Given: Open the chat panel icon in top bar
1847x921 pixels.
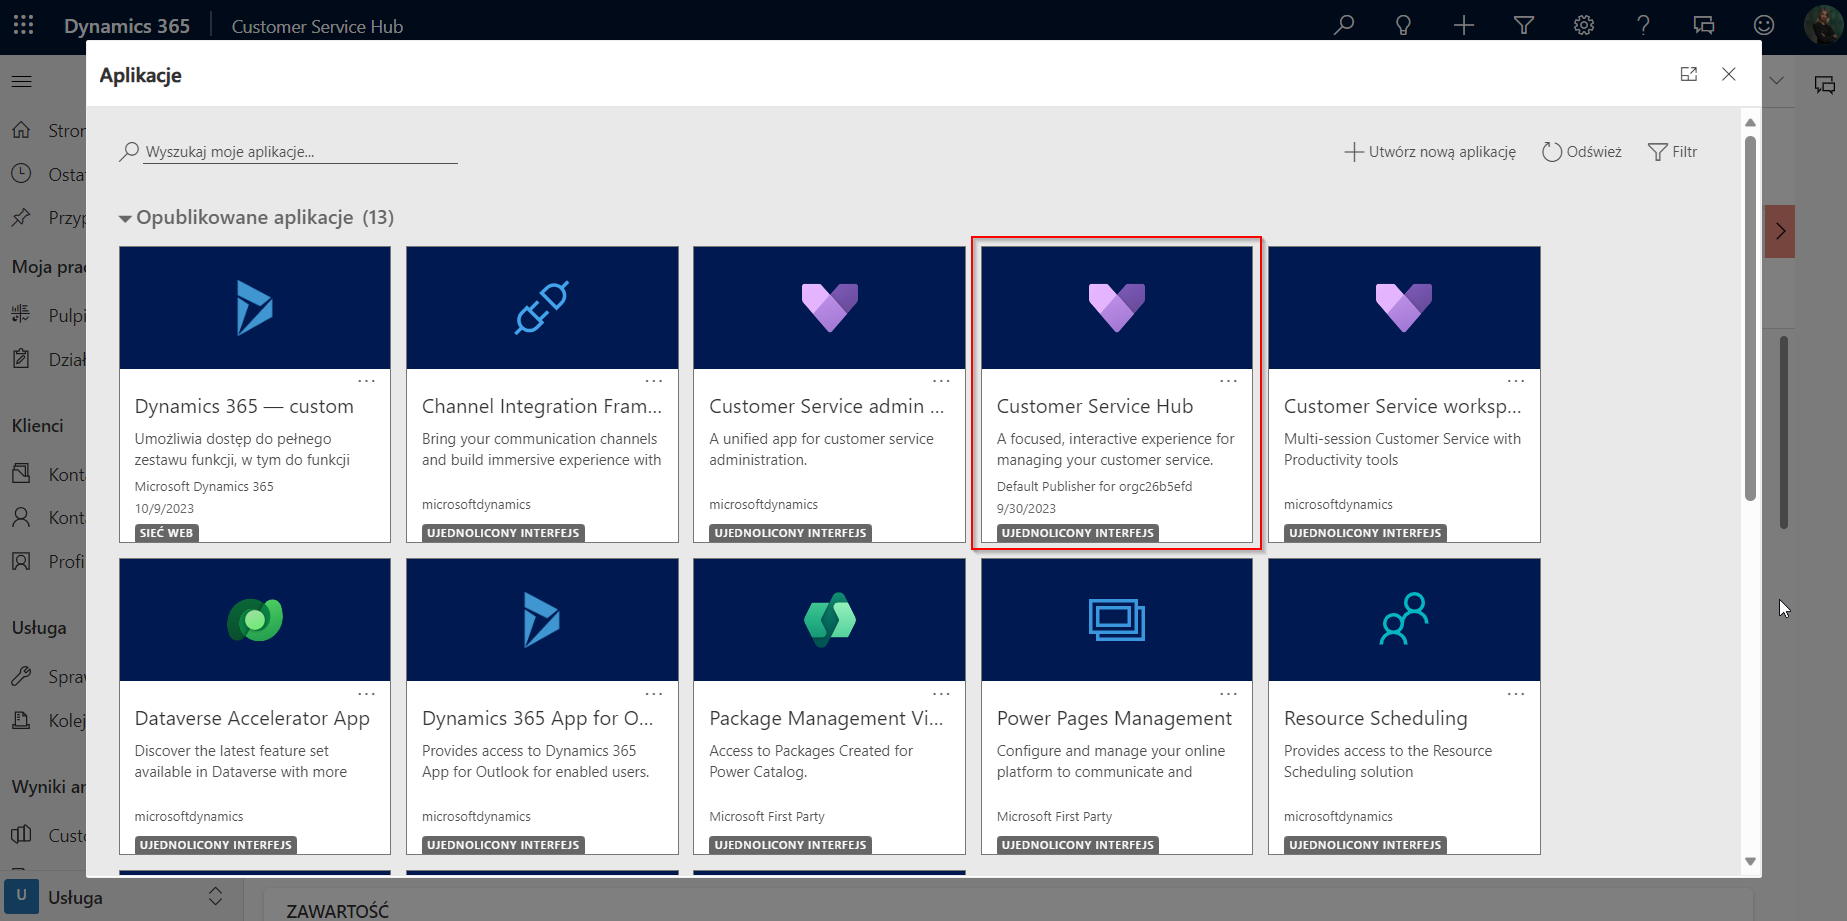Looking at the screenshot, I should (1704, 25).
